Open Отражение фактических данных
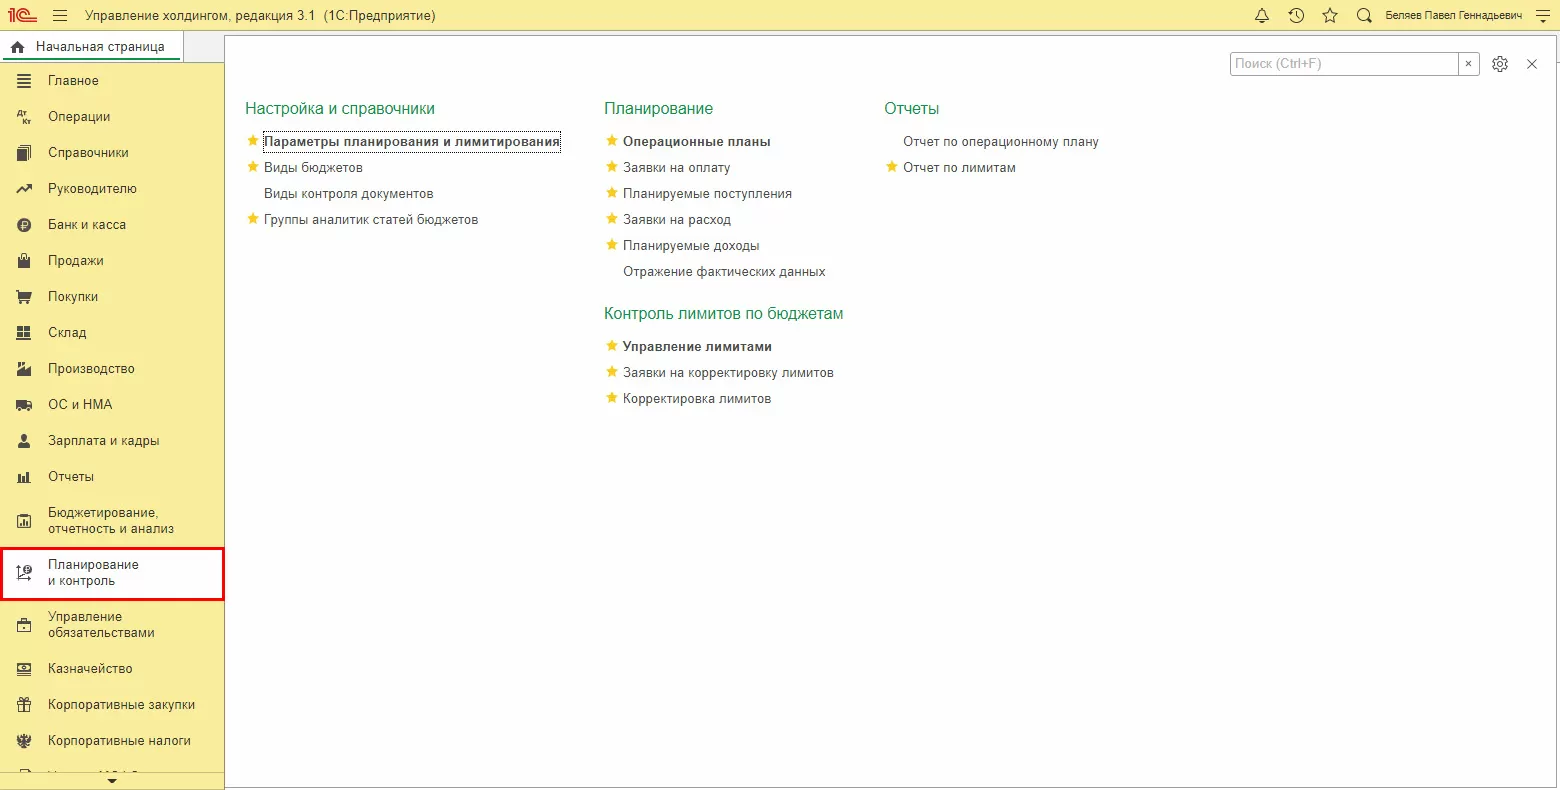 coord(724,272)
